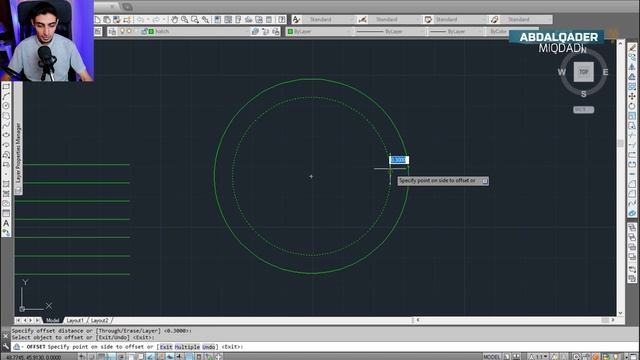Image resolution: width=640 pixels, height=360 pixels.
Task: Select the Hatch tool in Draw toolbar
Action: (6, 184)
